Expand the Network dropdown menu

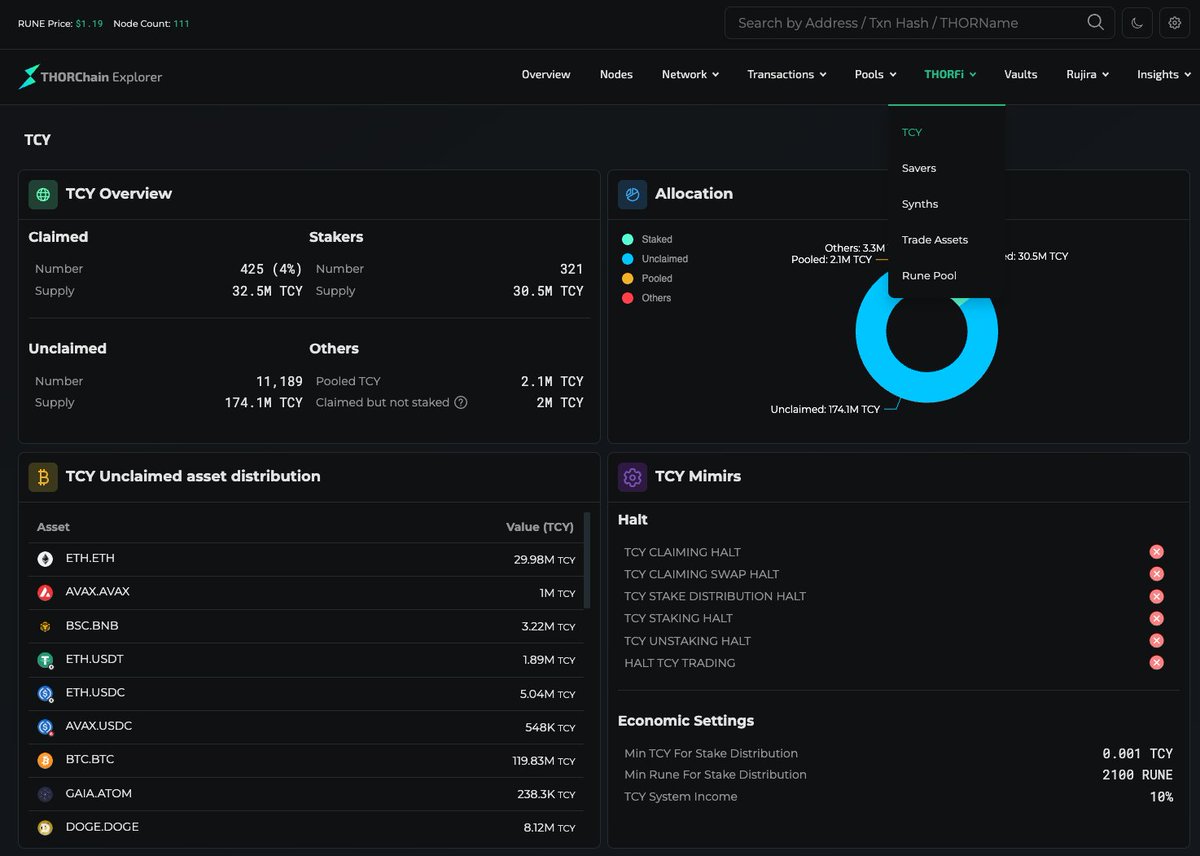[x=690, y=75]
